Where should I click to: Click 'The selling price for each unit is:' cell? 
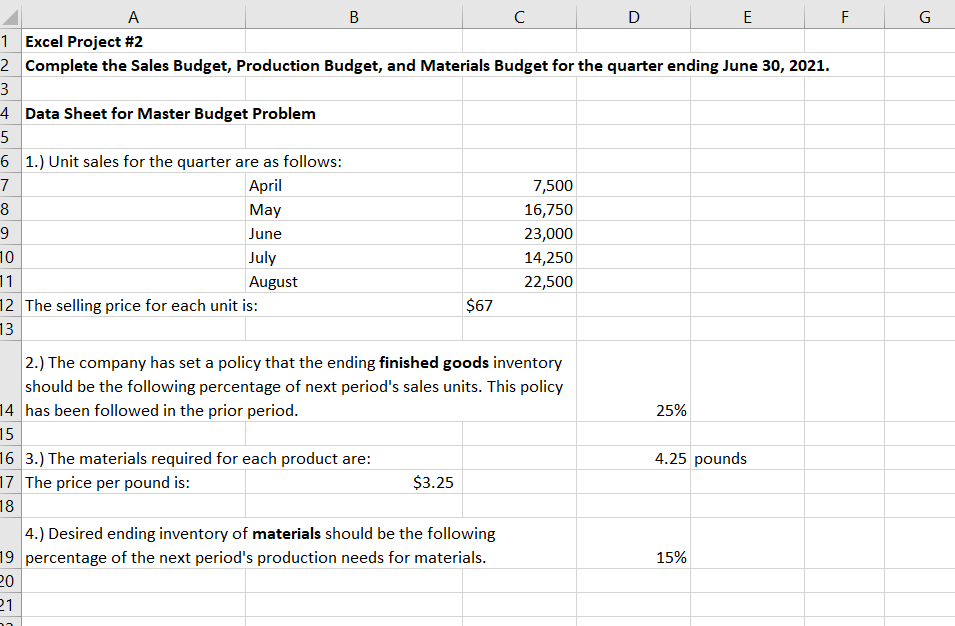[141, 305]
